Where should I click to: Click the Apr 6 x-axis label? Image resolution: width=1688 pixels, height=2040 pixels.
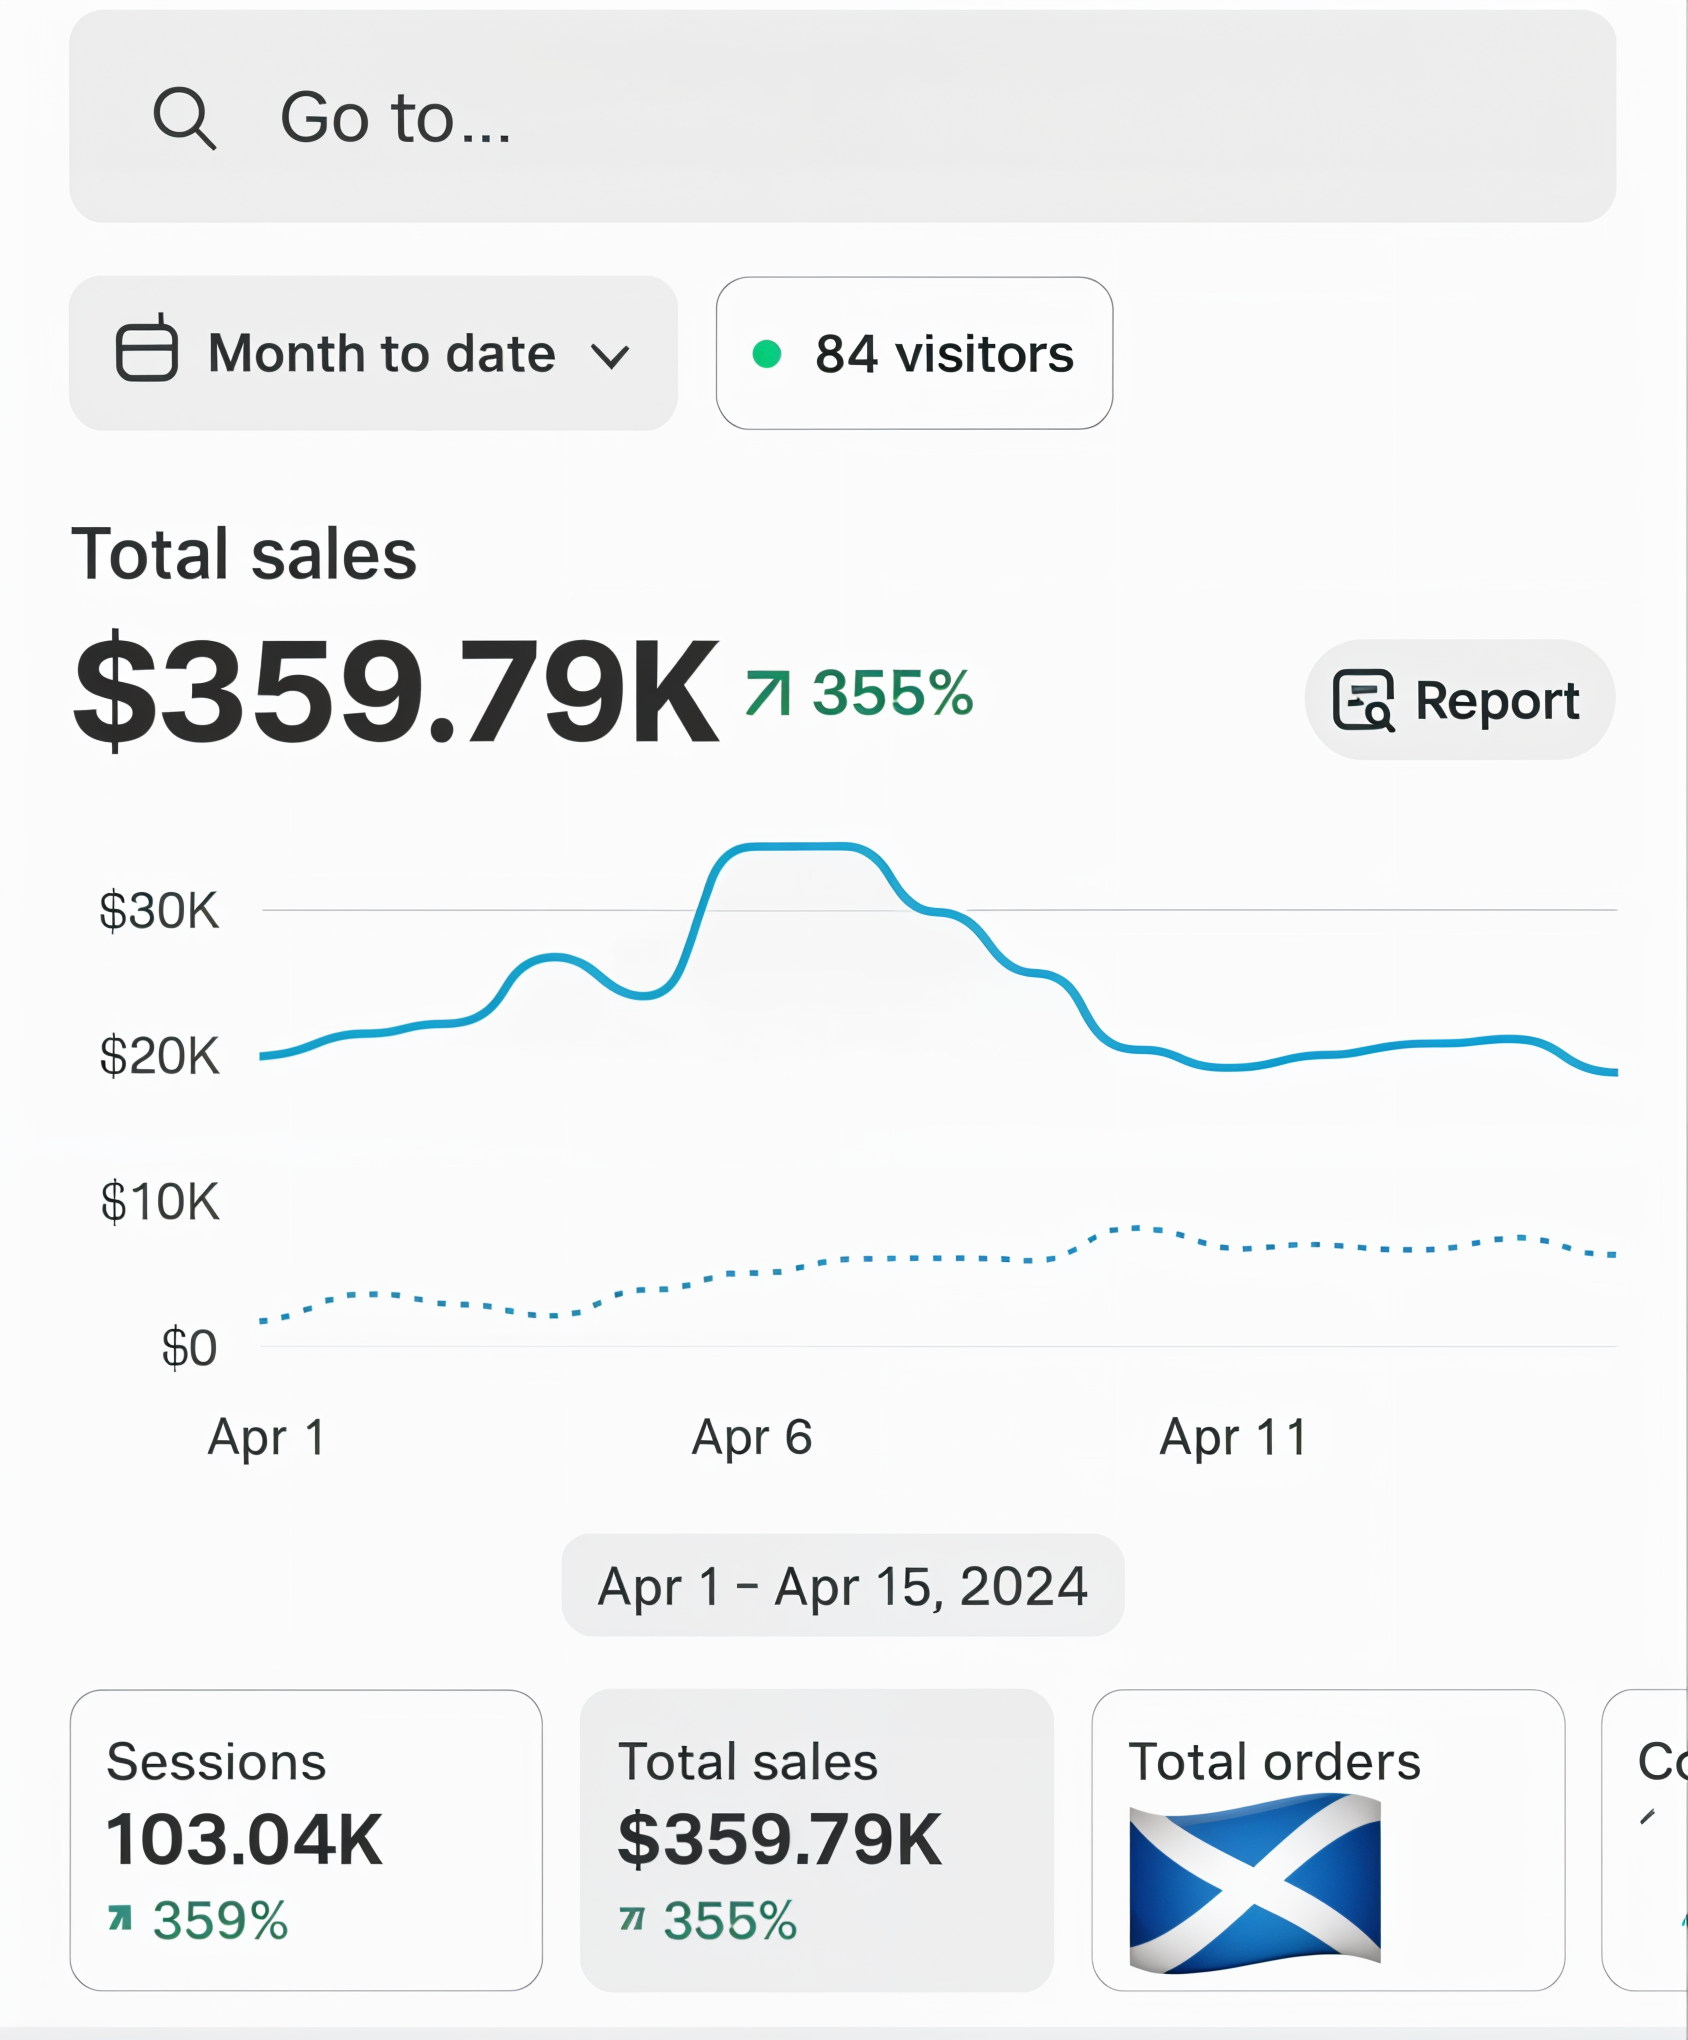[x=752, y=1438]
